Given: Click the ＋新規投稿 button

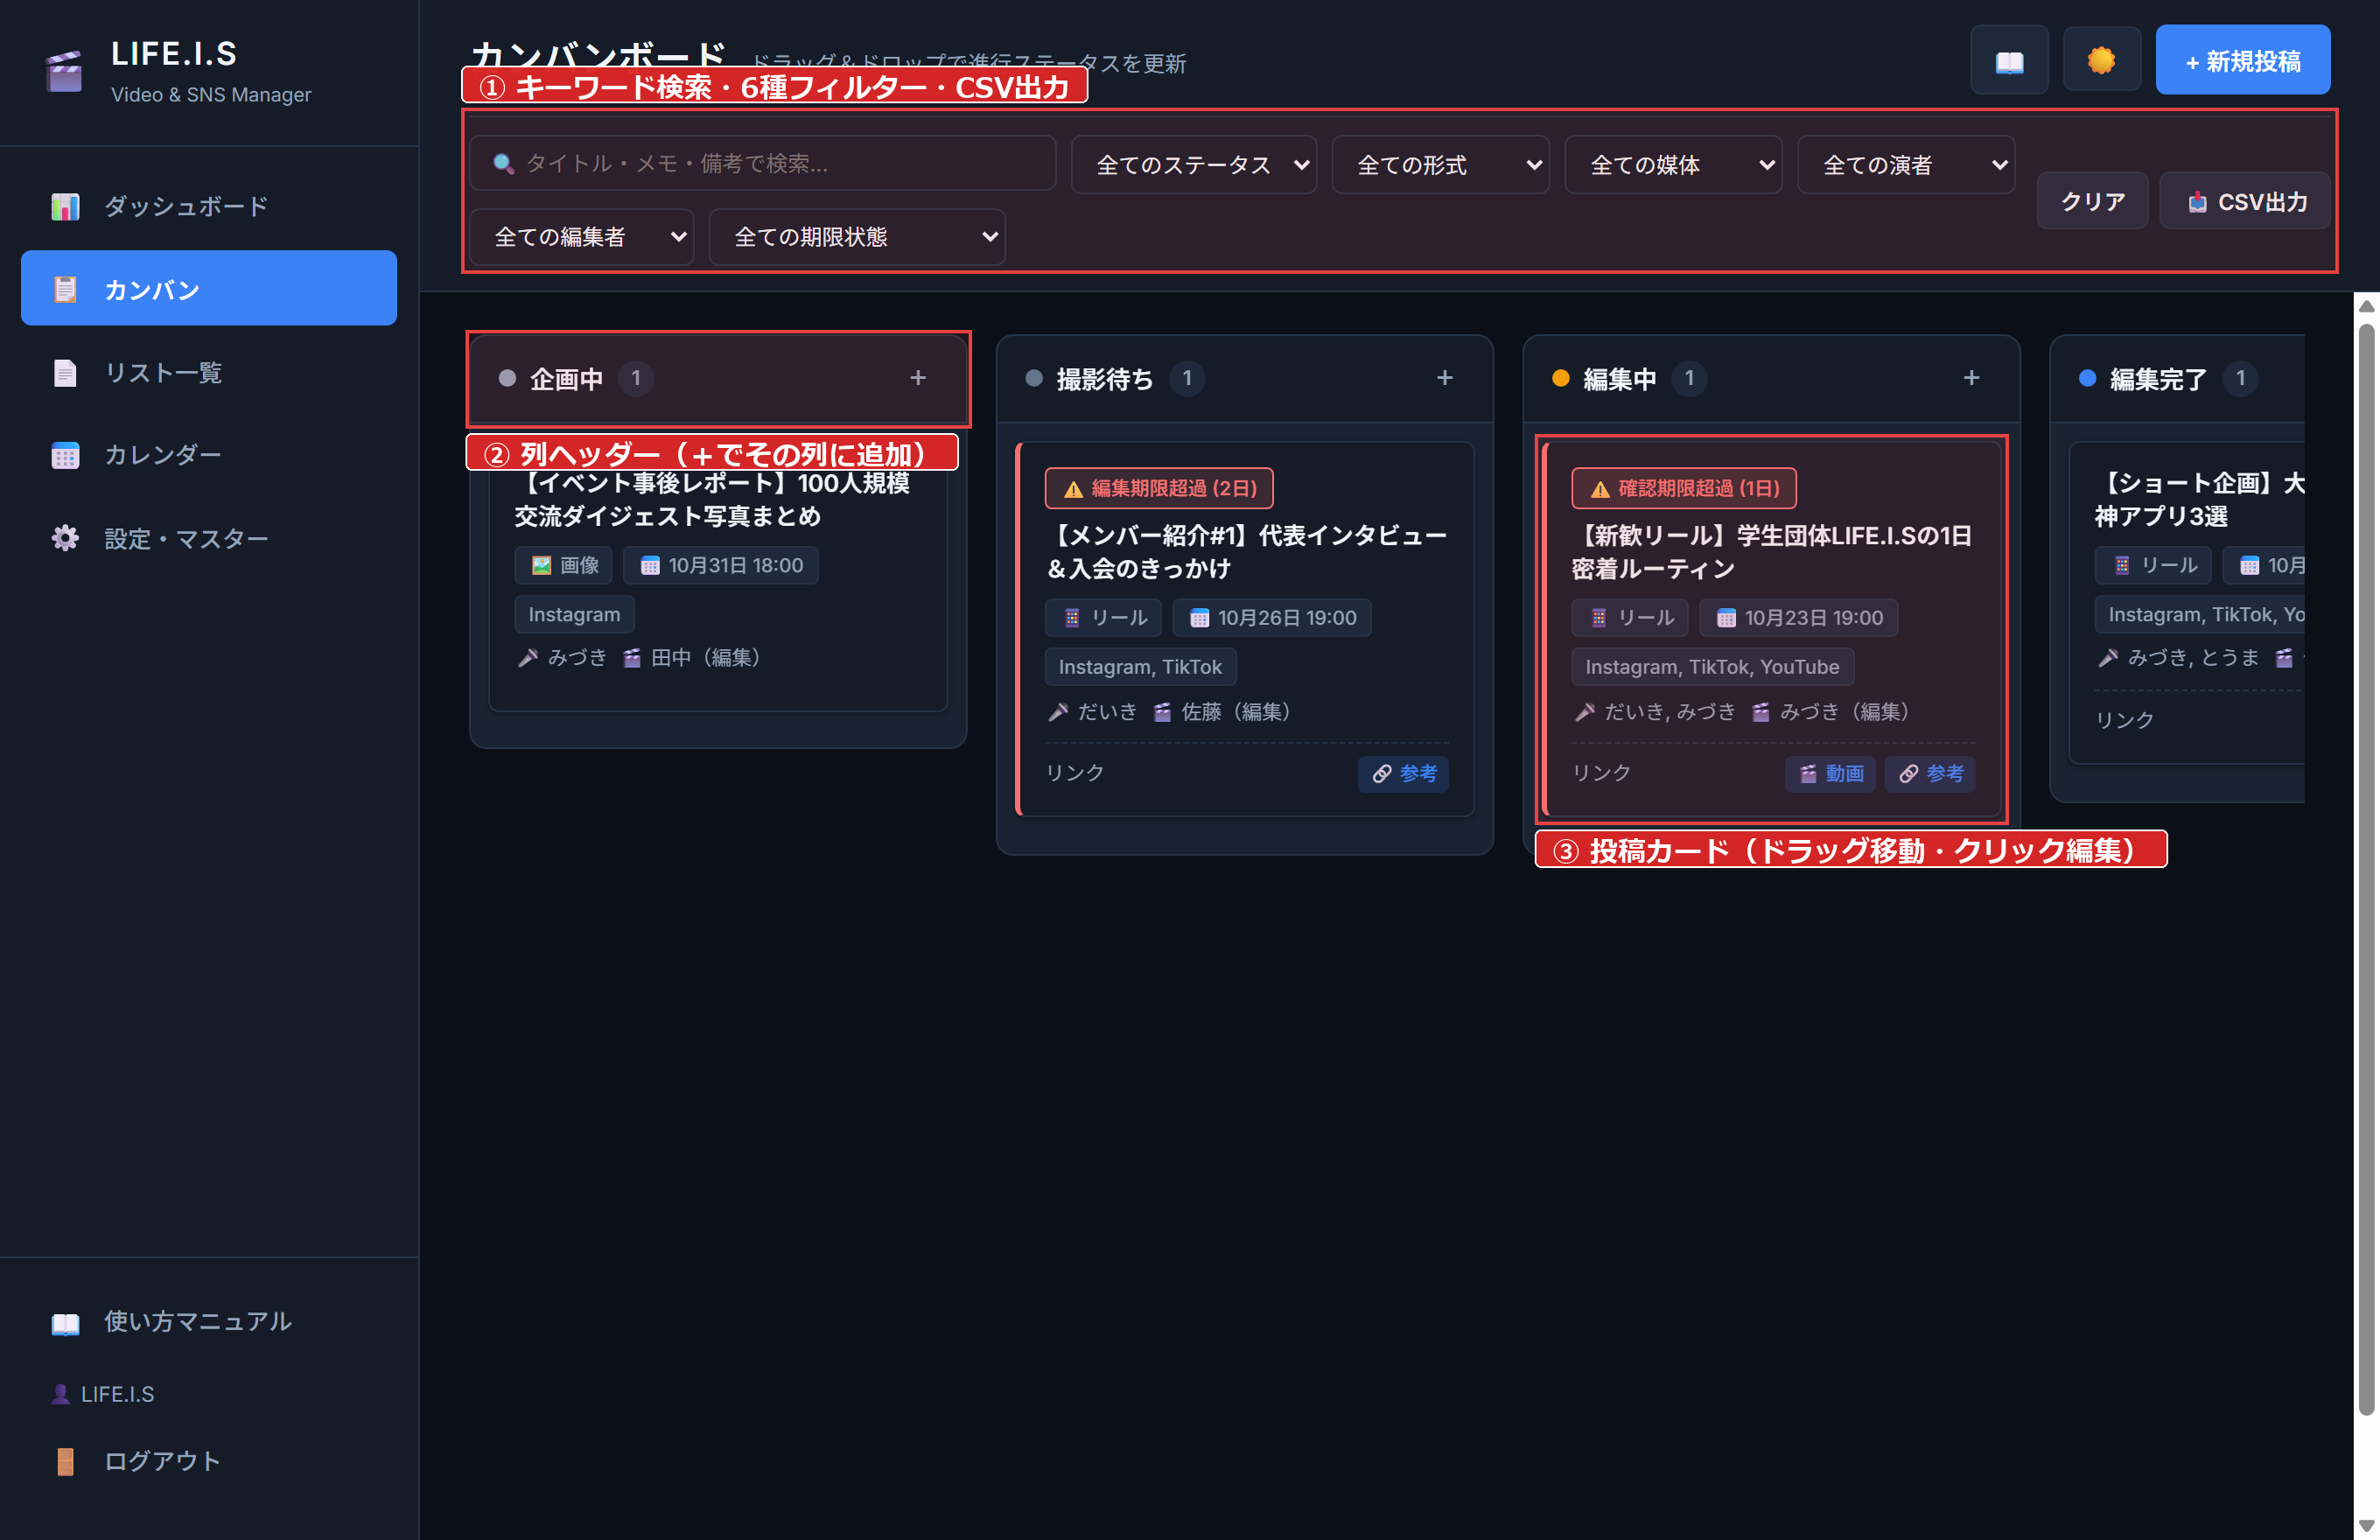Looking at the screenshot, I should 2242,61.
